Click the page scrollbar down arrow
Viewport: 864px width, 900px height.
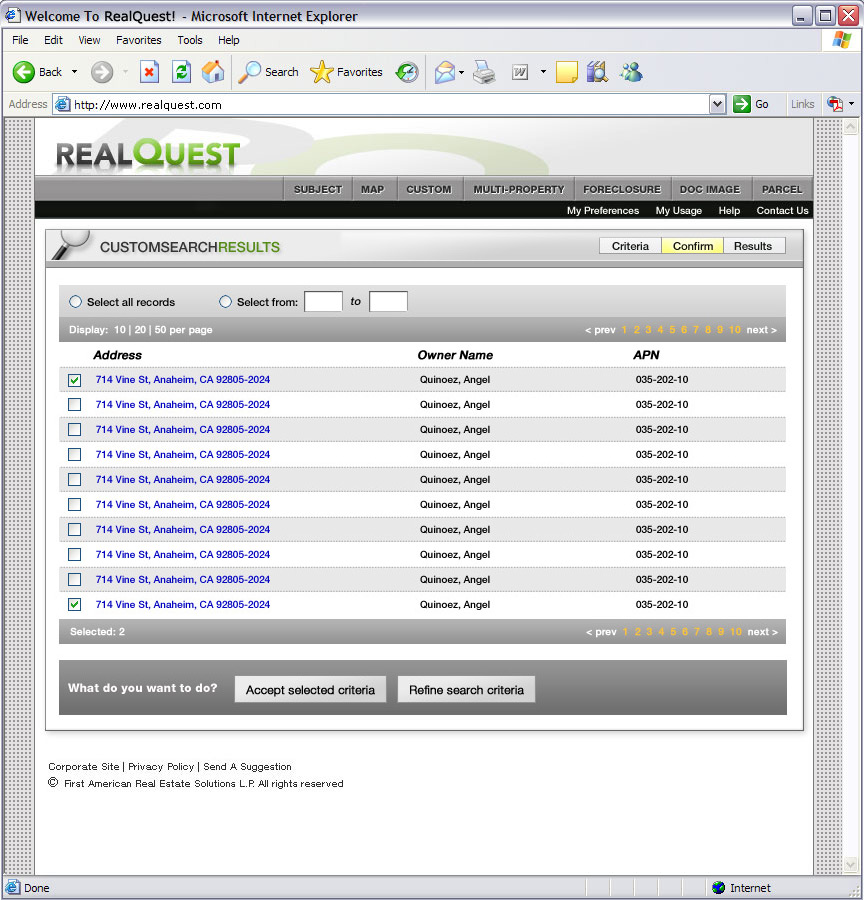851,863
